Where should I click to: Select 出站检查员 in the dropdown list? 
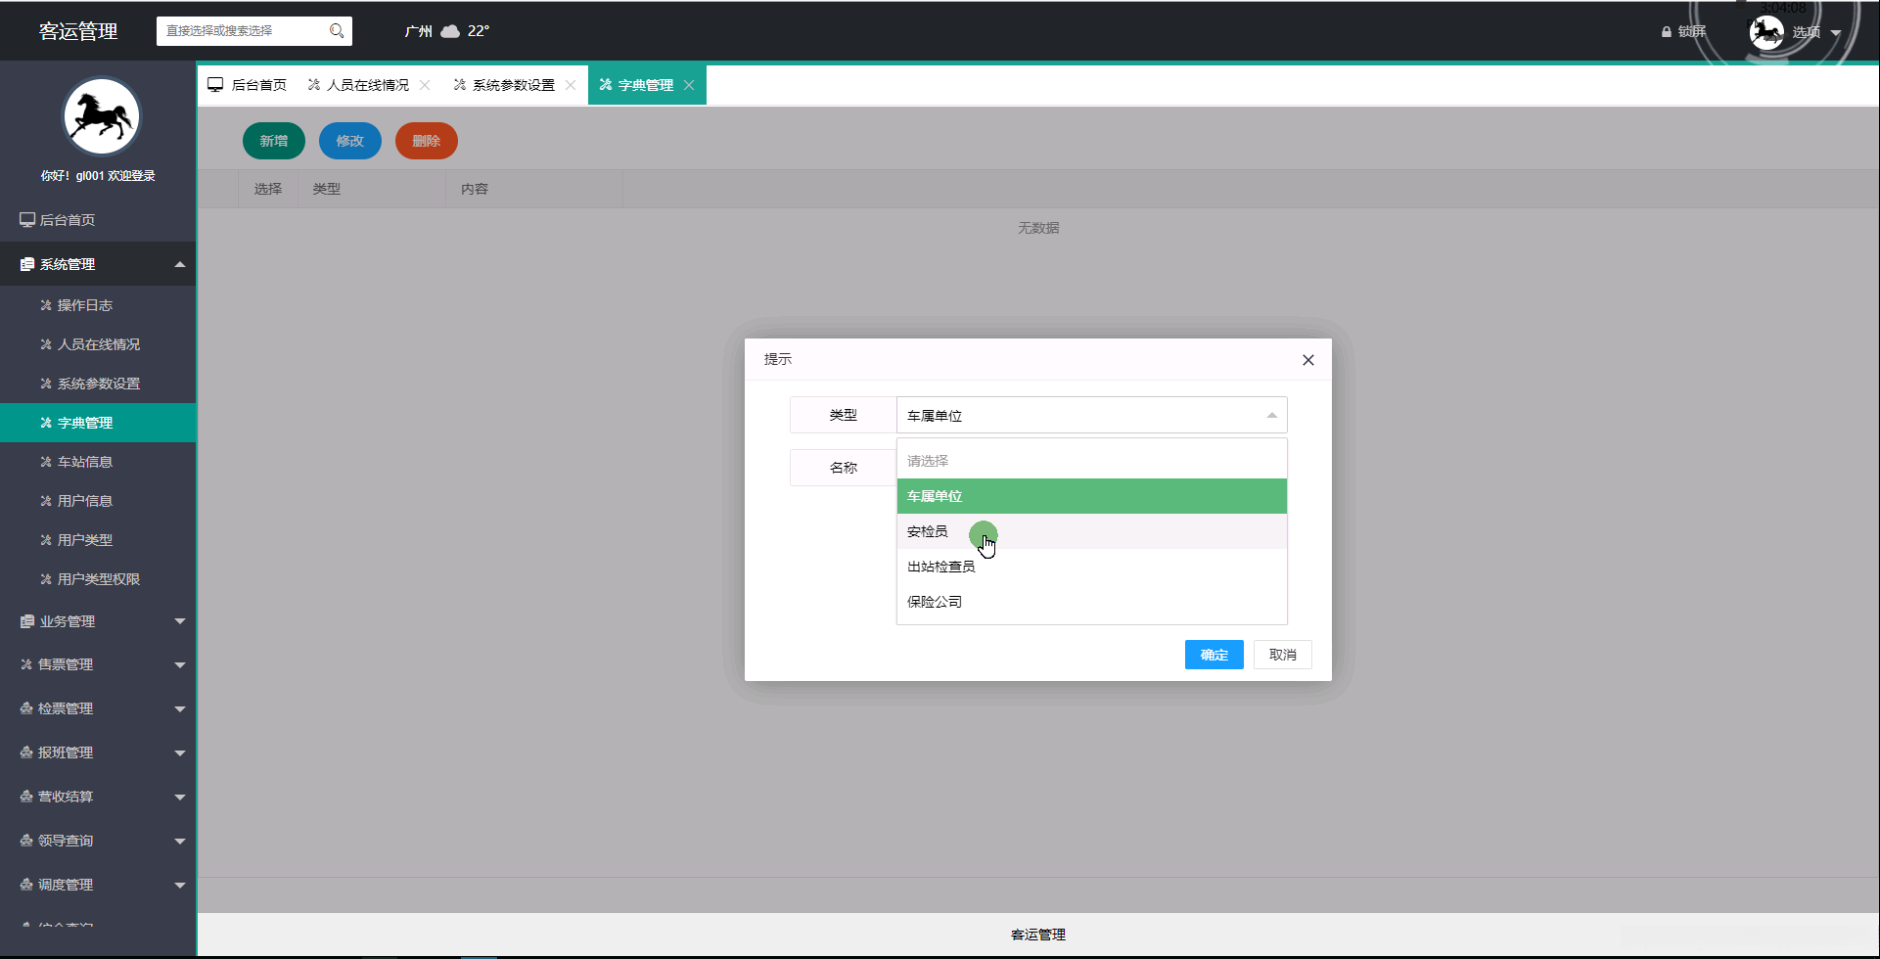[1092, 566]
